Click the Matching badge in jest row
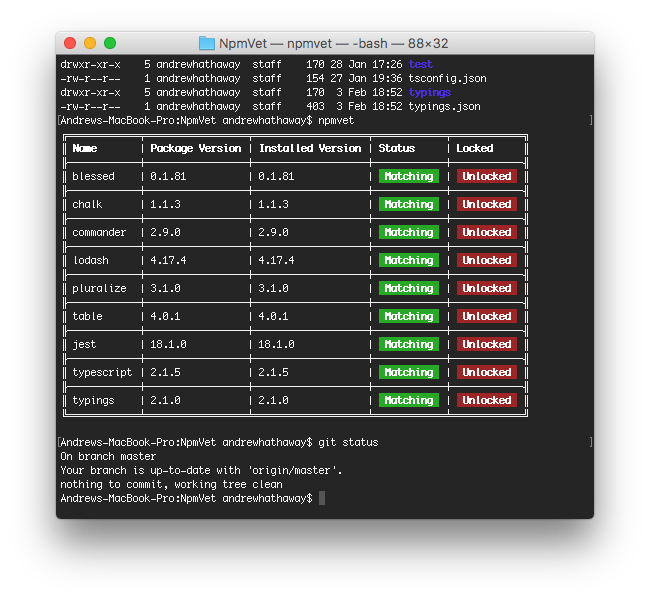Screen dimensions: 650x599 [x=409, y=344]
